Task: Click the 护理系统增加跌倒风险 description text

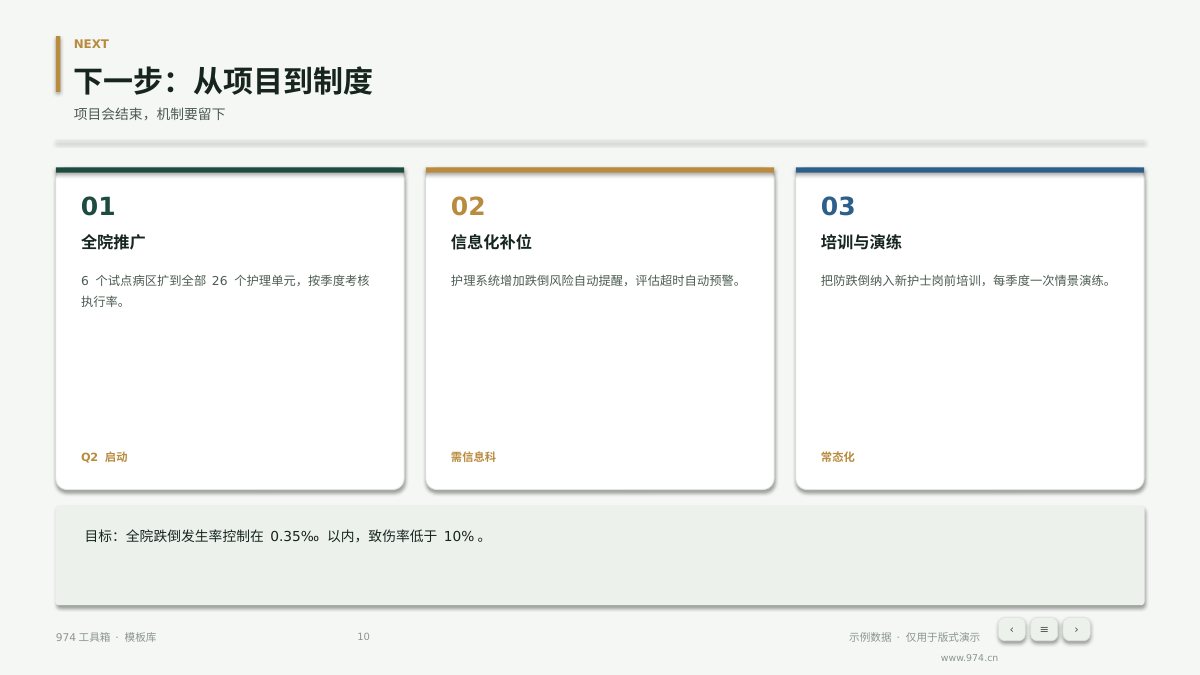Action: click(597, 280)
